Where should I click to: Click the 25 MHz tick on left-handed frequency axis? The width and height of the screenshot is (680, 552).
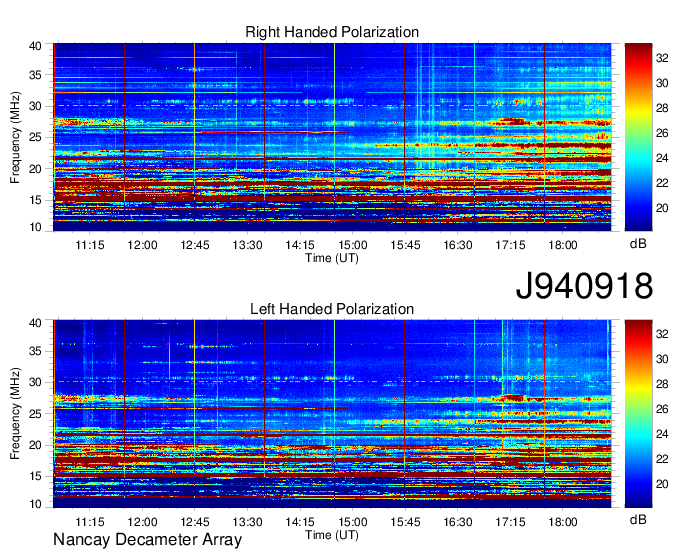point(35,414)
